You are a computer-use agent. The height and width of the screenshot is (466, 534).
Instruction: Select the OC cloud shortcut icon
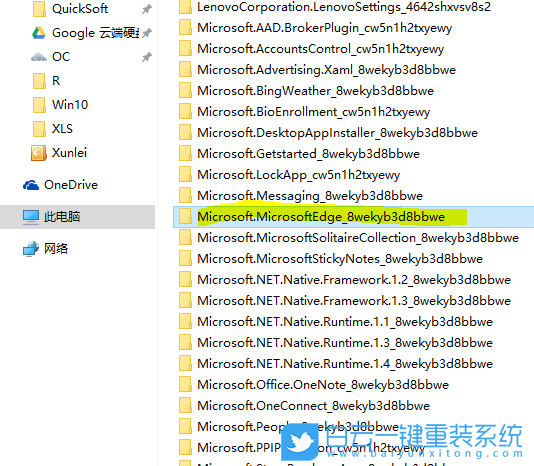tap(39, 57)
